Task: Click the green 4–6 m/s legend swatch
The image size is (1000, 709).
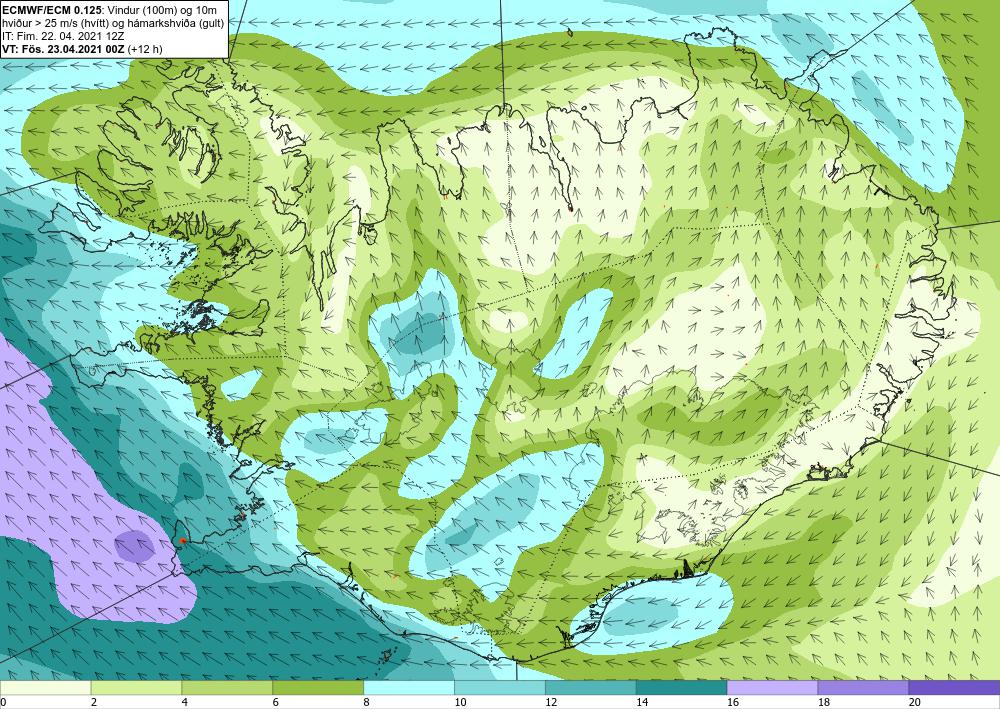Action: pos(227,687)
